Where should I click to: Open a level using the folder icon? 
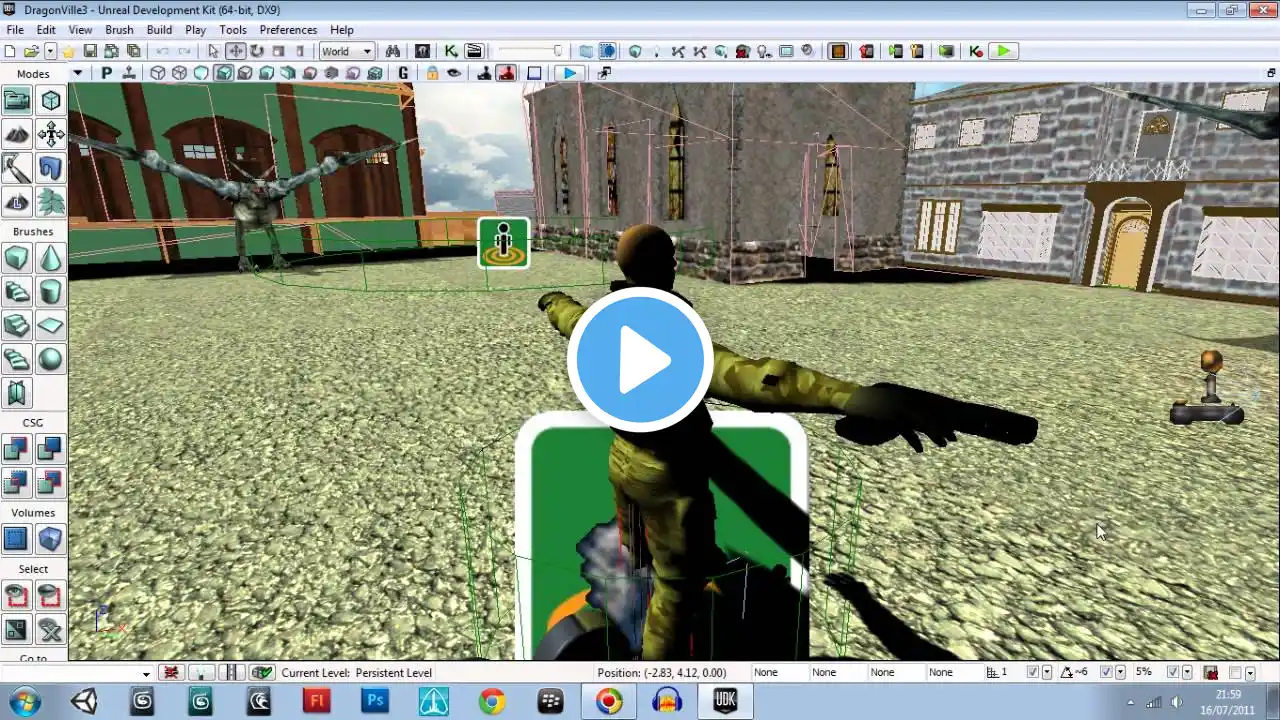[31, 51]
